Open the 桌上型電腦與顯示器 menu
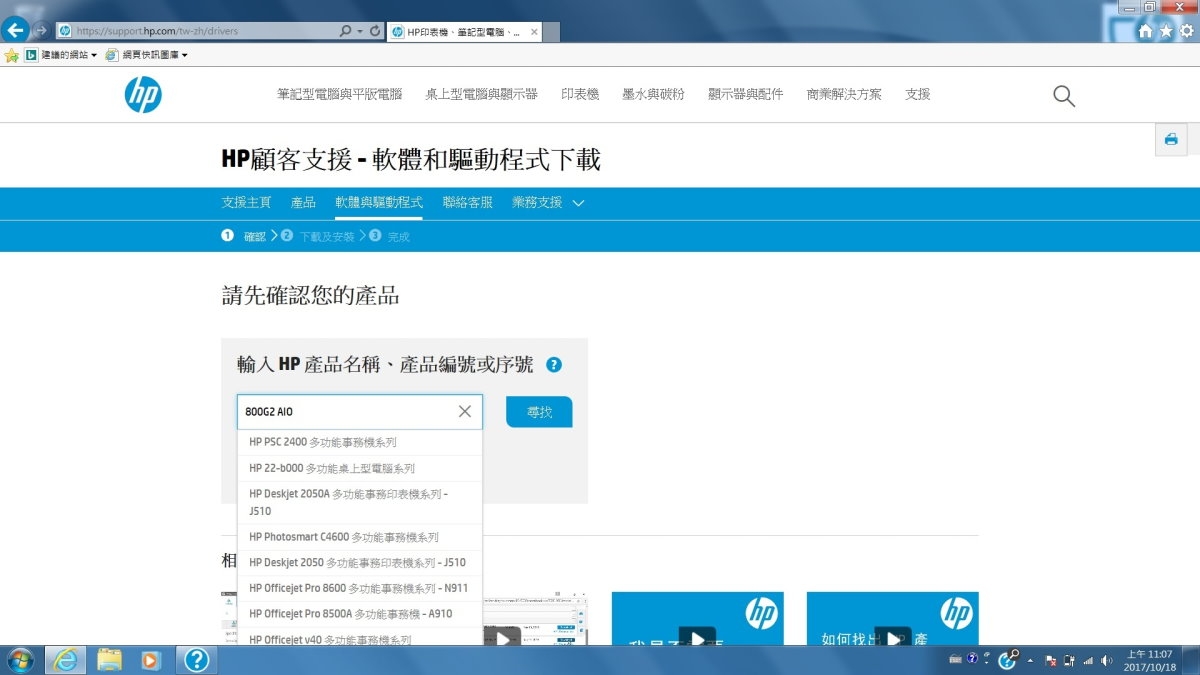 tap(481, 94)
